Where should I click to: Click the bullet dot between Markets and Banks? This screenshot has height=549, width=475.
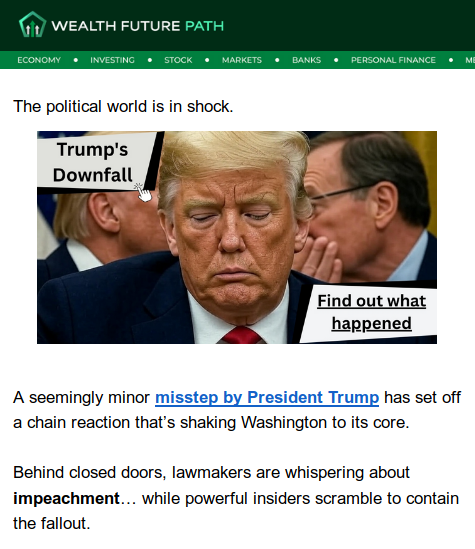coord(277,60)
